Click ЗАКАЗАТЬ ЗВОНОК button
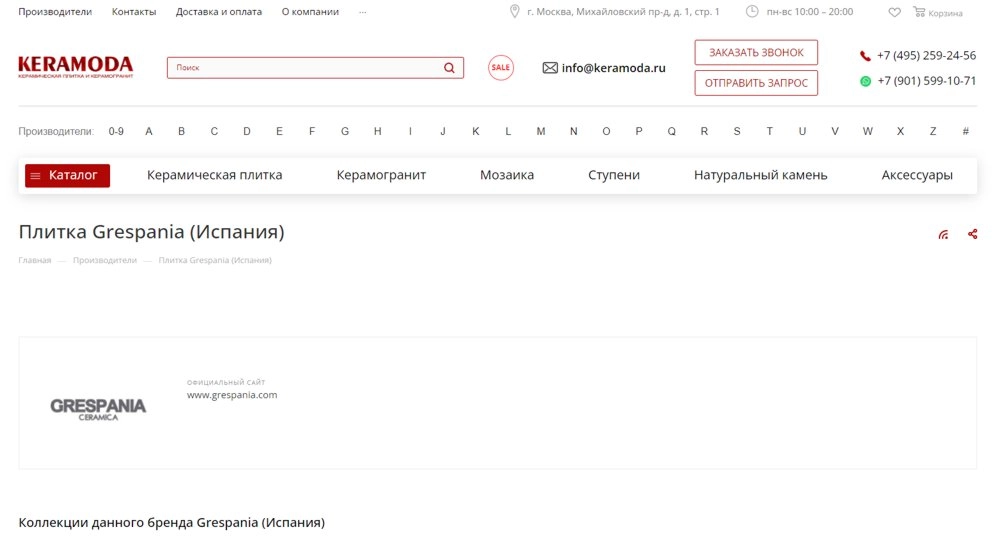 click(x=756, y=52)
